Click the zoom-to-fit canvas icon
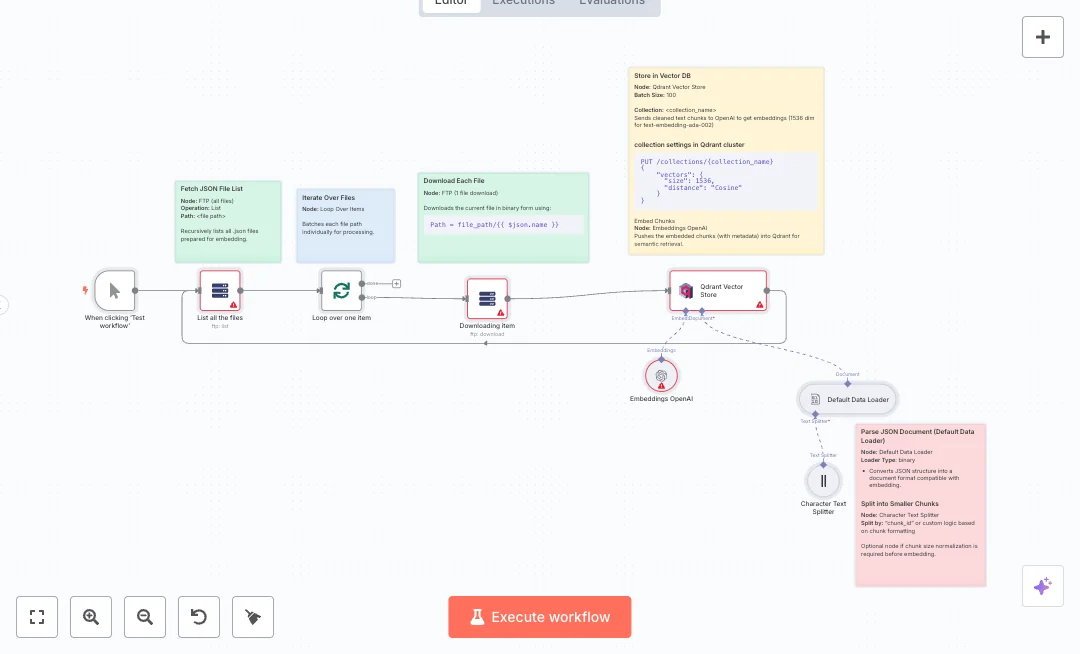 click(x=37, y=617)
